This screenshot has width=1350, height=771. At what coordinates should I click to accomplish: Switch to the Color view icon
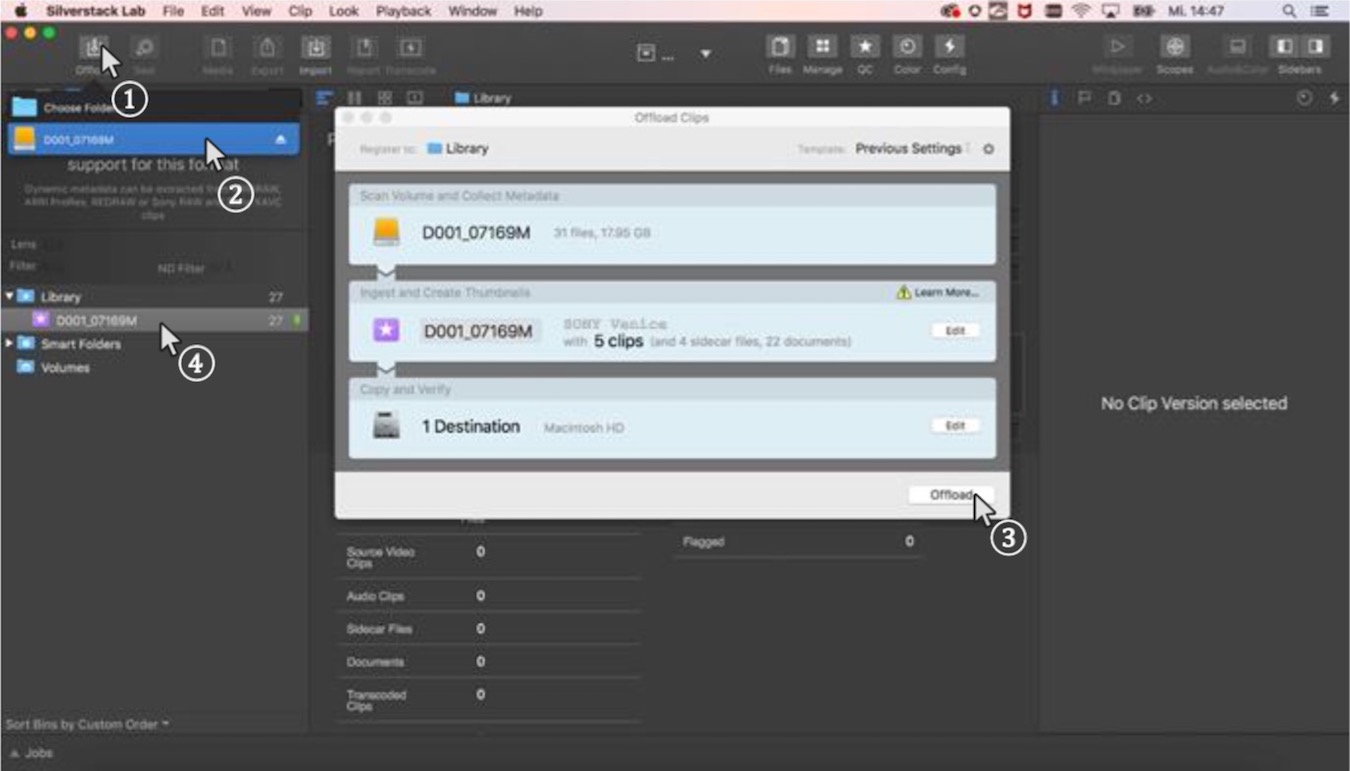(x=907, y=47)
